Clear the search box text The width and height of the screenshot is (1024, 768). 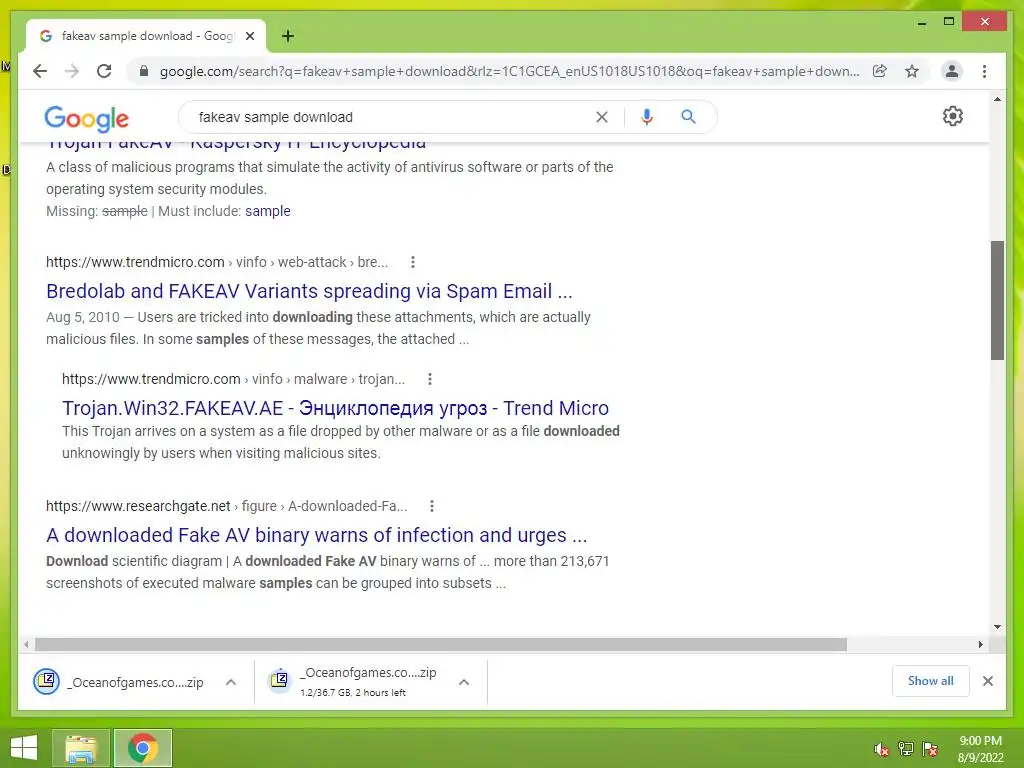[601, 117]
